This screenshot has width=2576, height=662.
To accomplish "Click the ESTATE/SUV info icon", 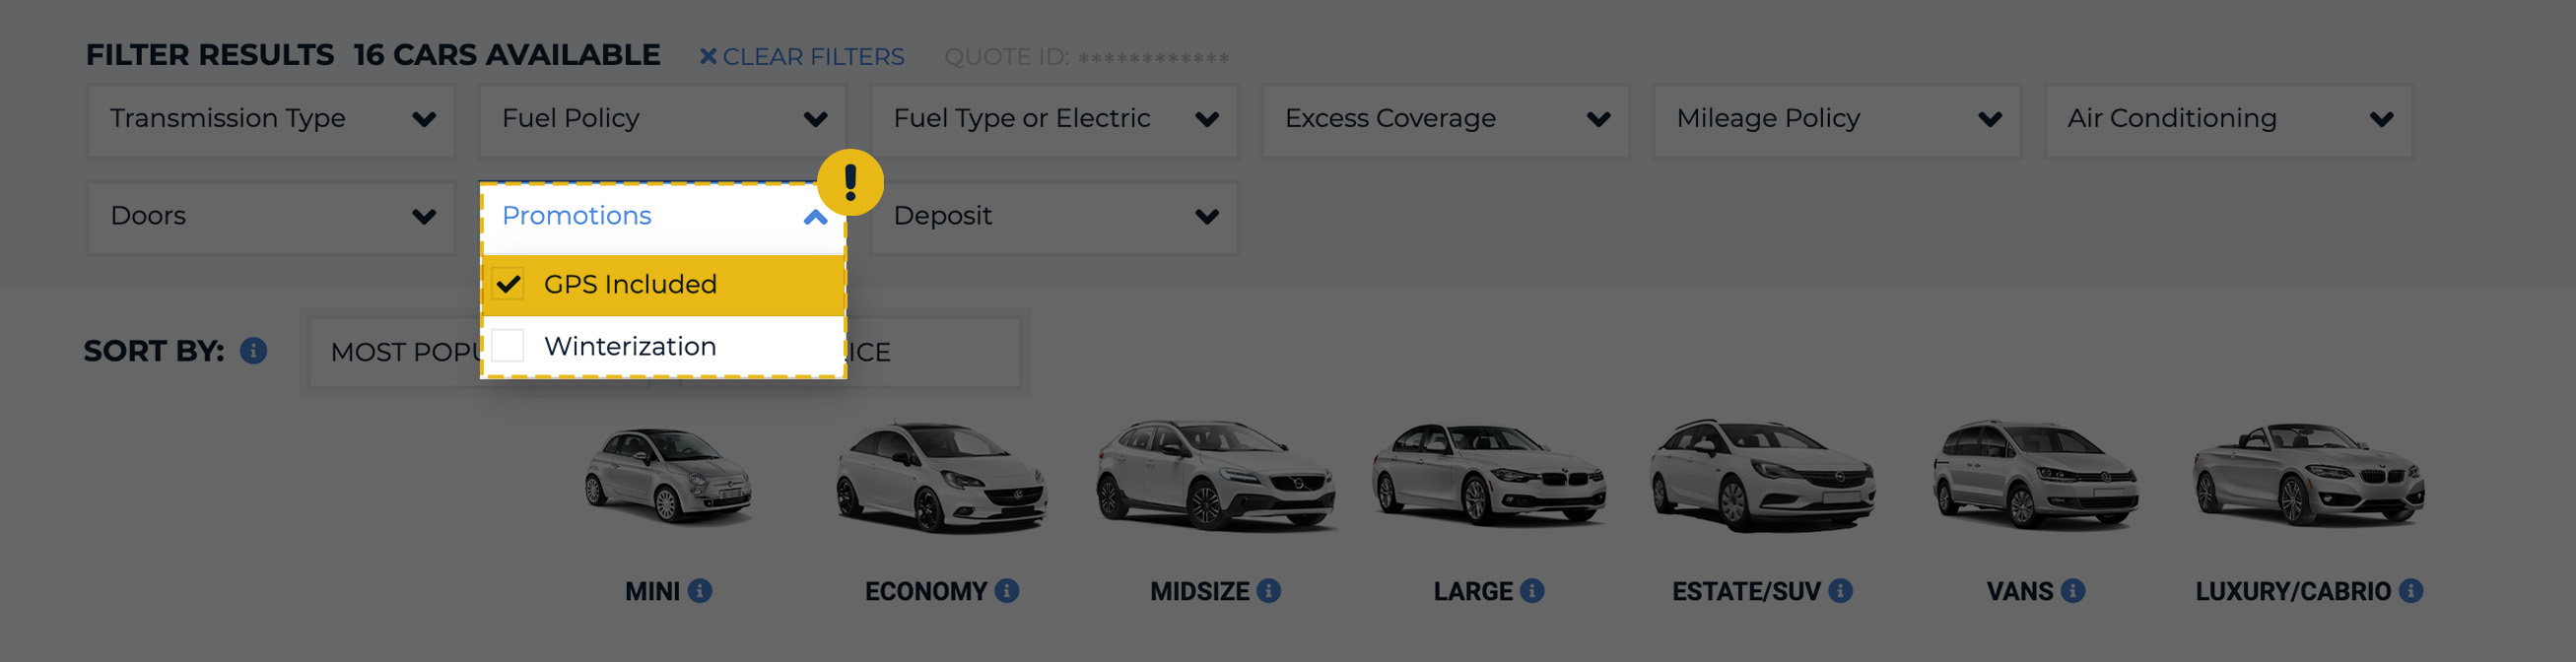I will pyautogui.click(x=1840, y=591).
